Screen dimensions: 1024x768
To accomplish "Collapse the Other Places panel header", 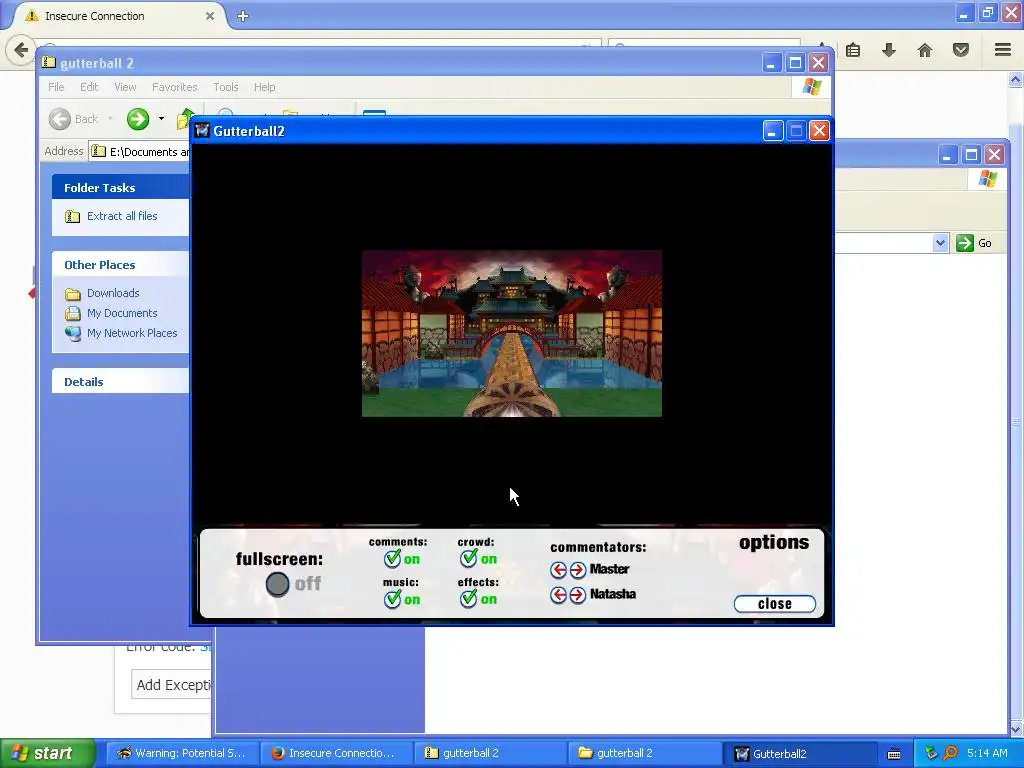I will point(120,264).
